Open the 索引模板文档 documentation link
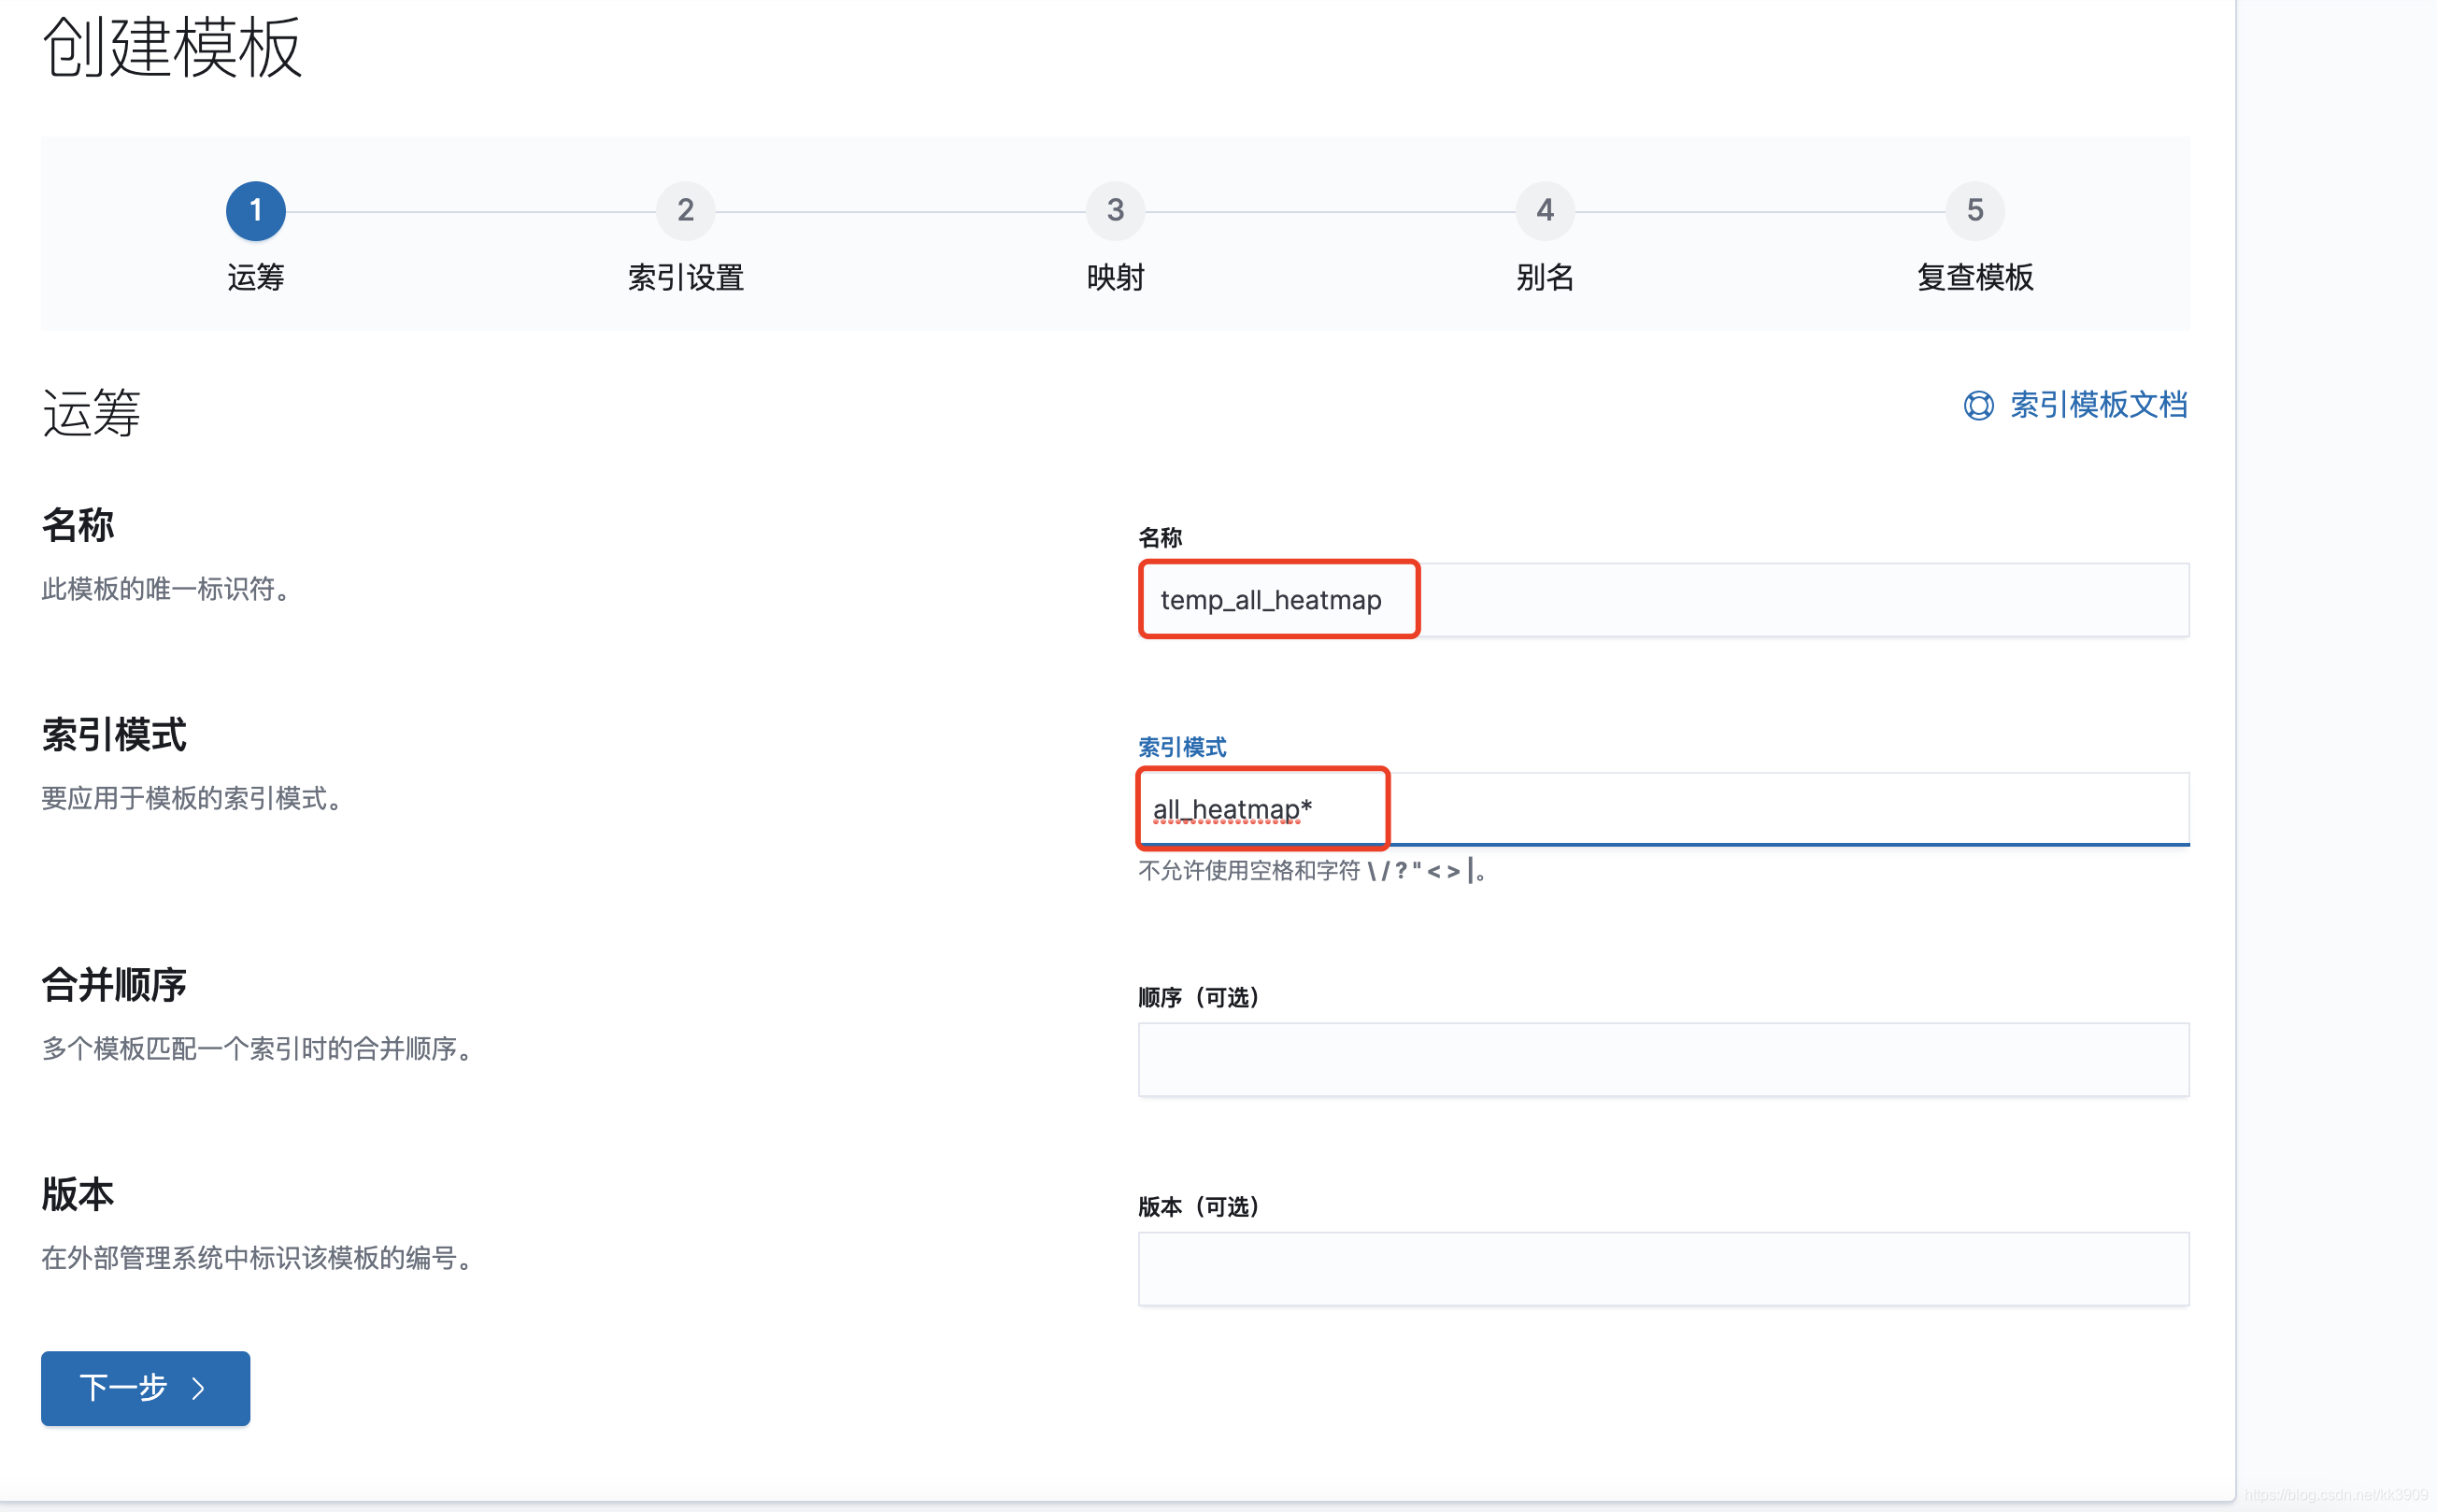 pos(2097,405)
